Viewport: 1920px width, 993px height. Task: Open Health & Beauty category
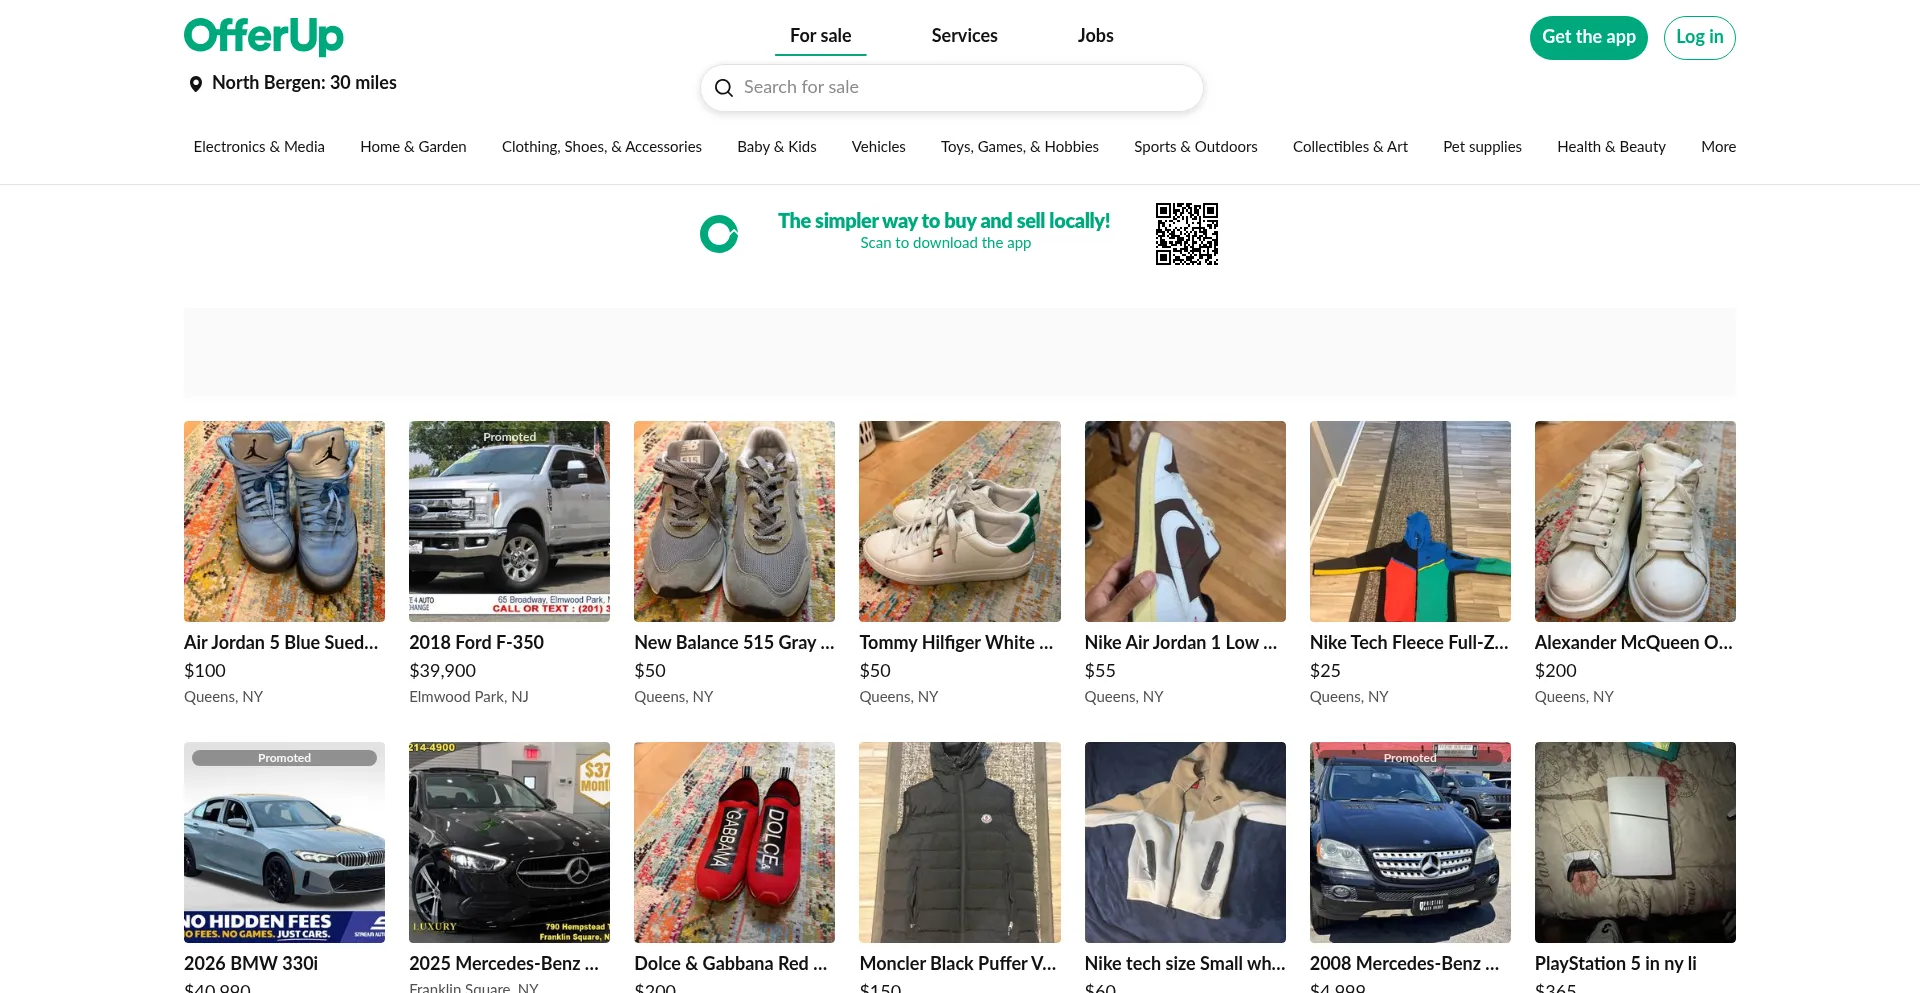coord(1611,147)
